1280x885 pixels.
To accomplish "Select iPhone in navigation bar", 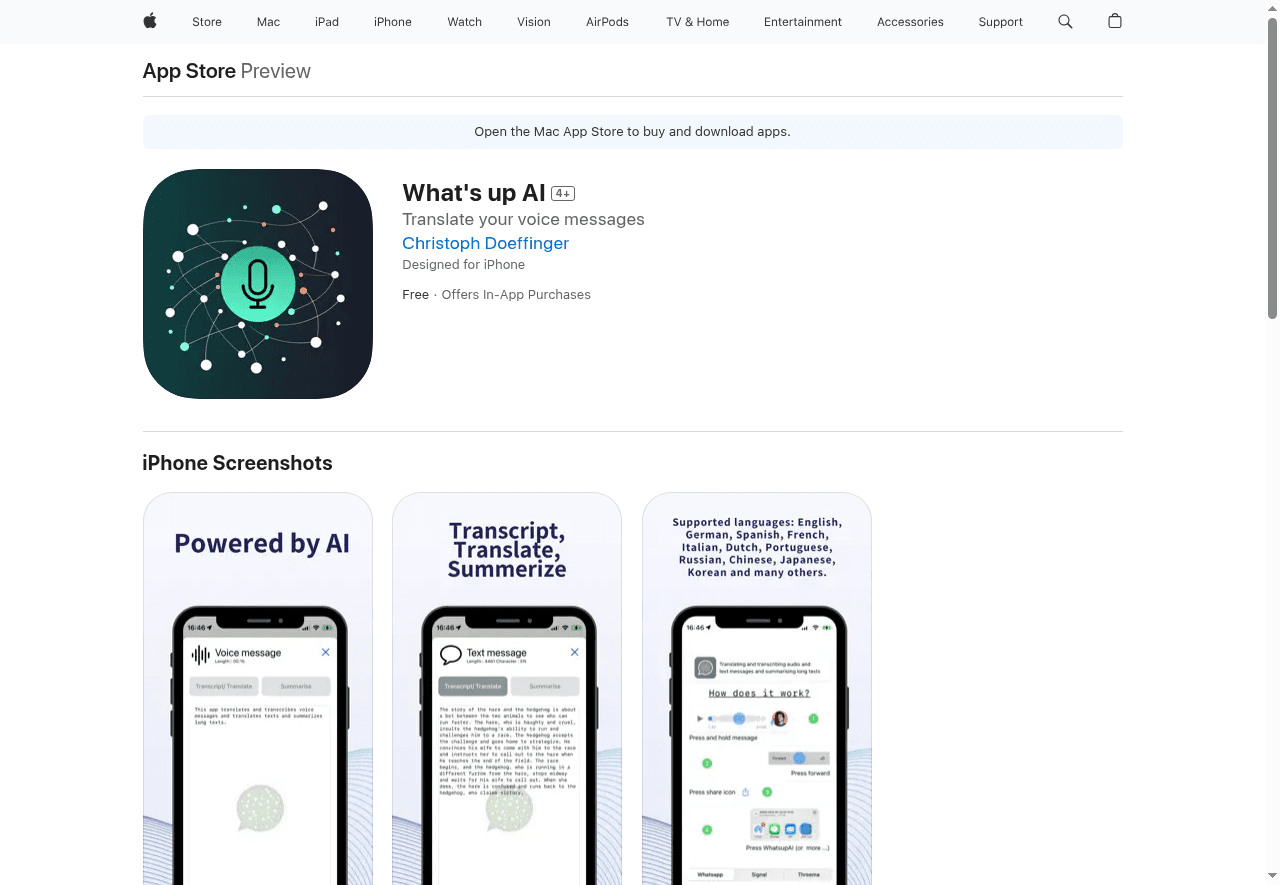I will click(x=393, y=22).
